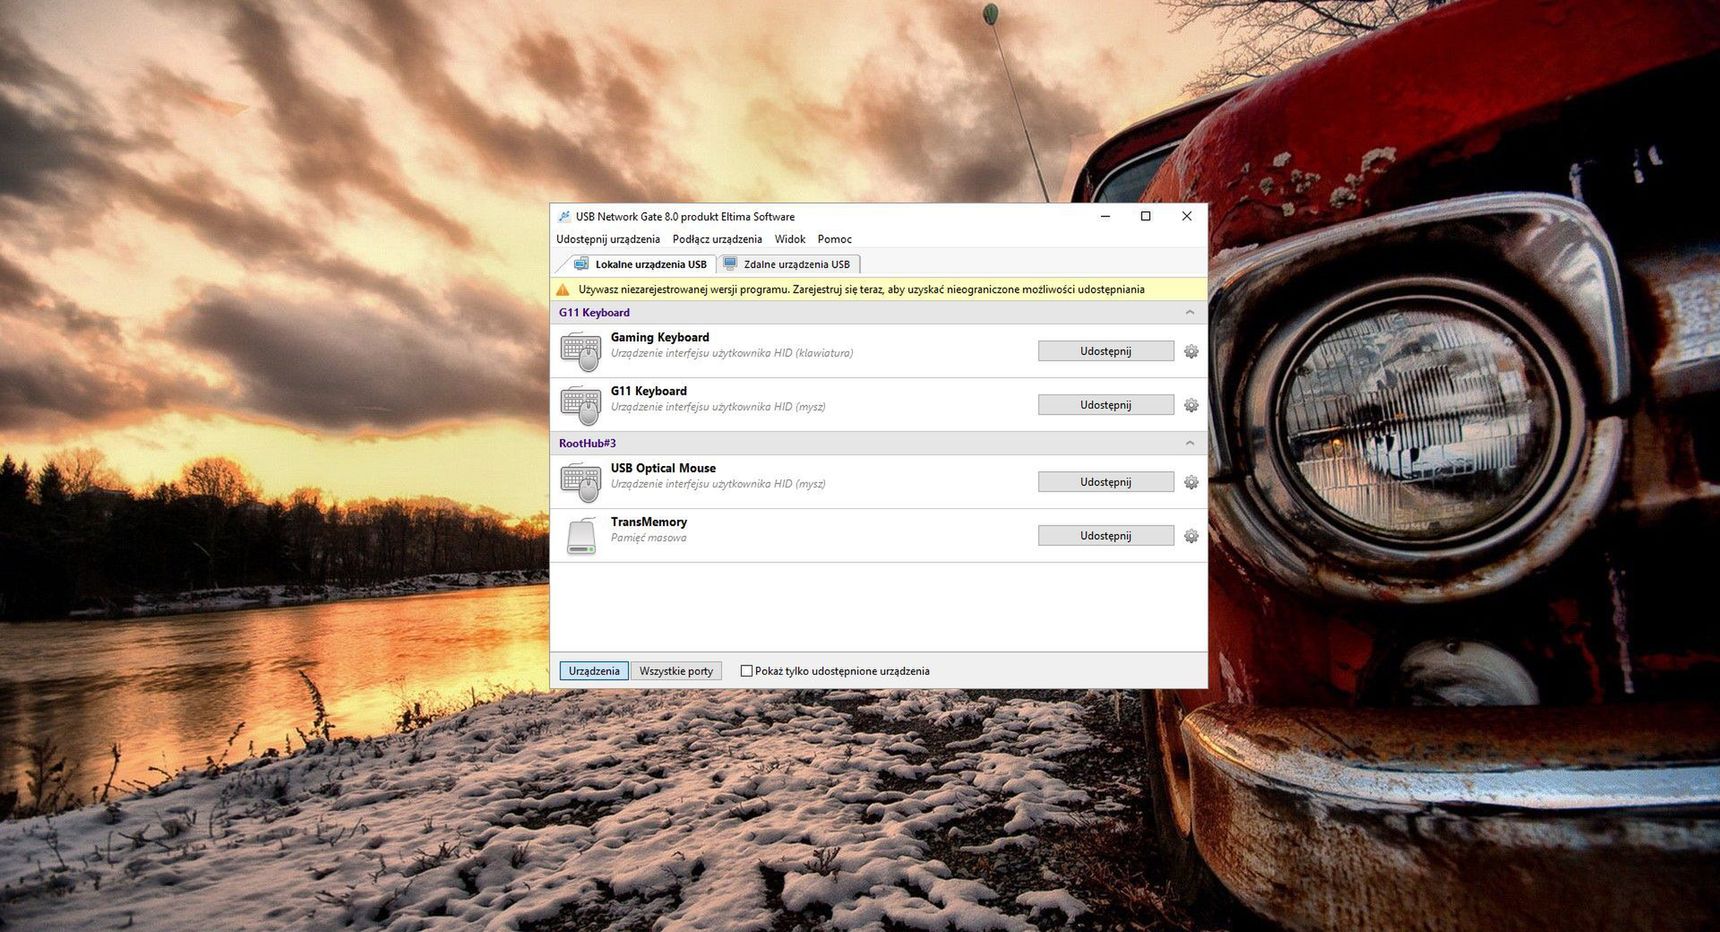Select the 'USB Optical Mouse' device name
This screenshot has height=932, width=1720.
point(663,469)
